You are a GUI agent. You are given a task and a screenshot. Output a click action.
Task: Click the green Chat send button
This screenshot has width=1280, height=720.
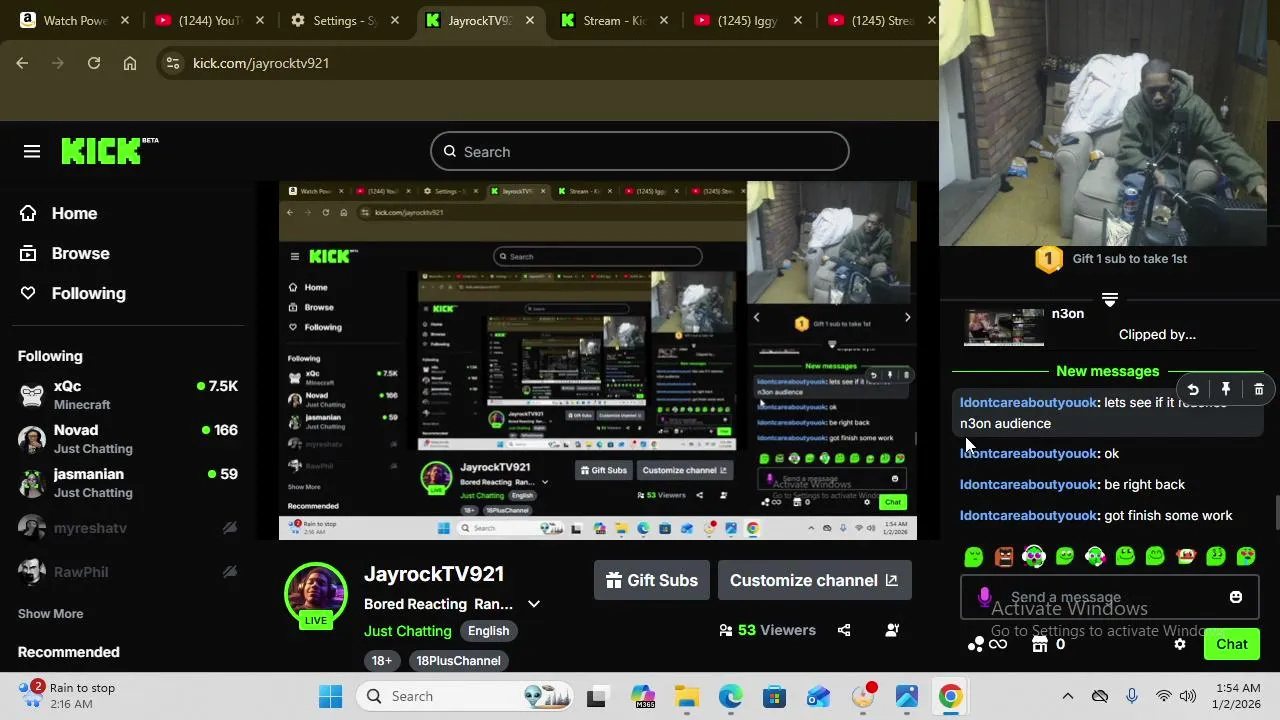click(1232, 645)
